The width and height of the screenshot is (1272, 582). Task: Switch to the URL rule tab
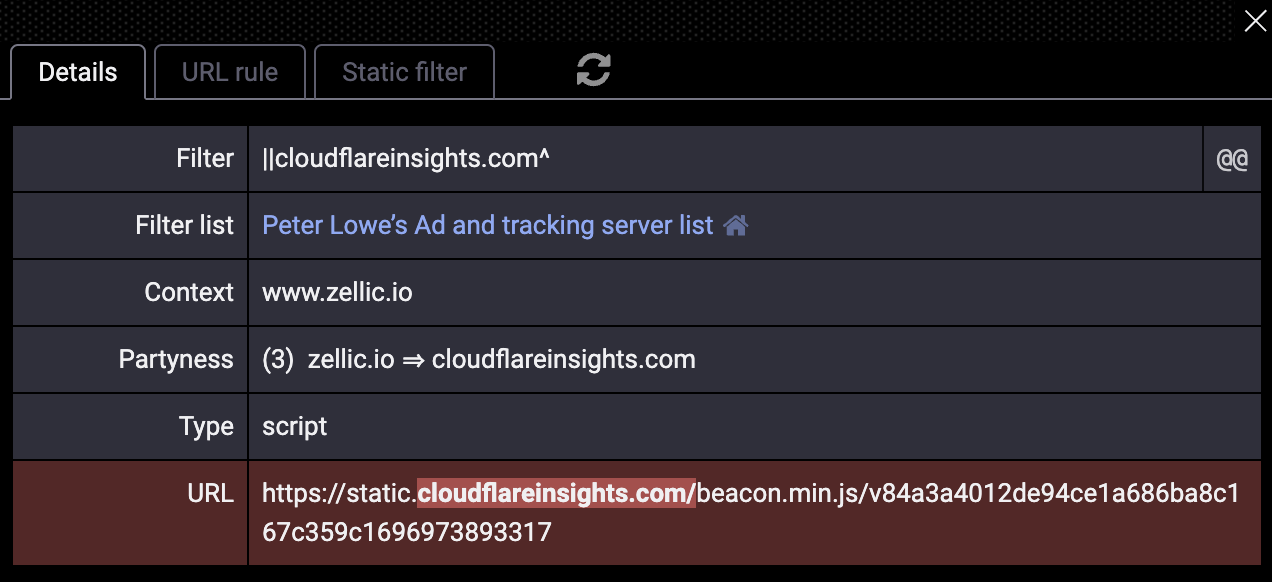click(229, 71)
